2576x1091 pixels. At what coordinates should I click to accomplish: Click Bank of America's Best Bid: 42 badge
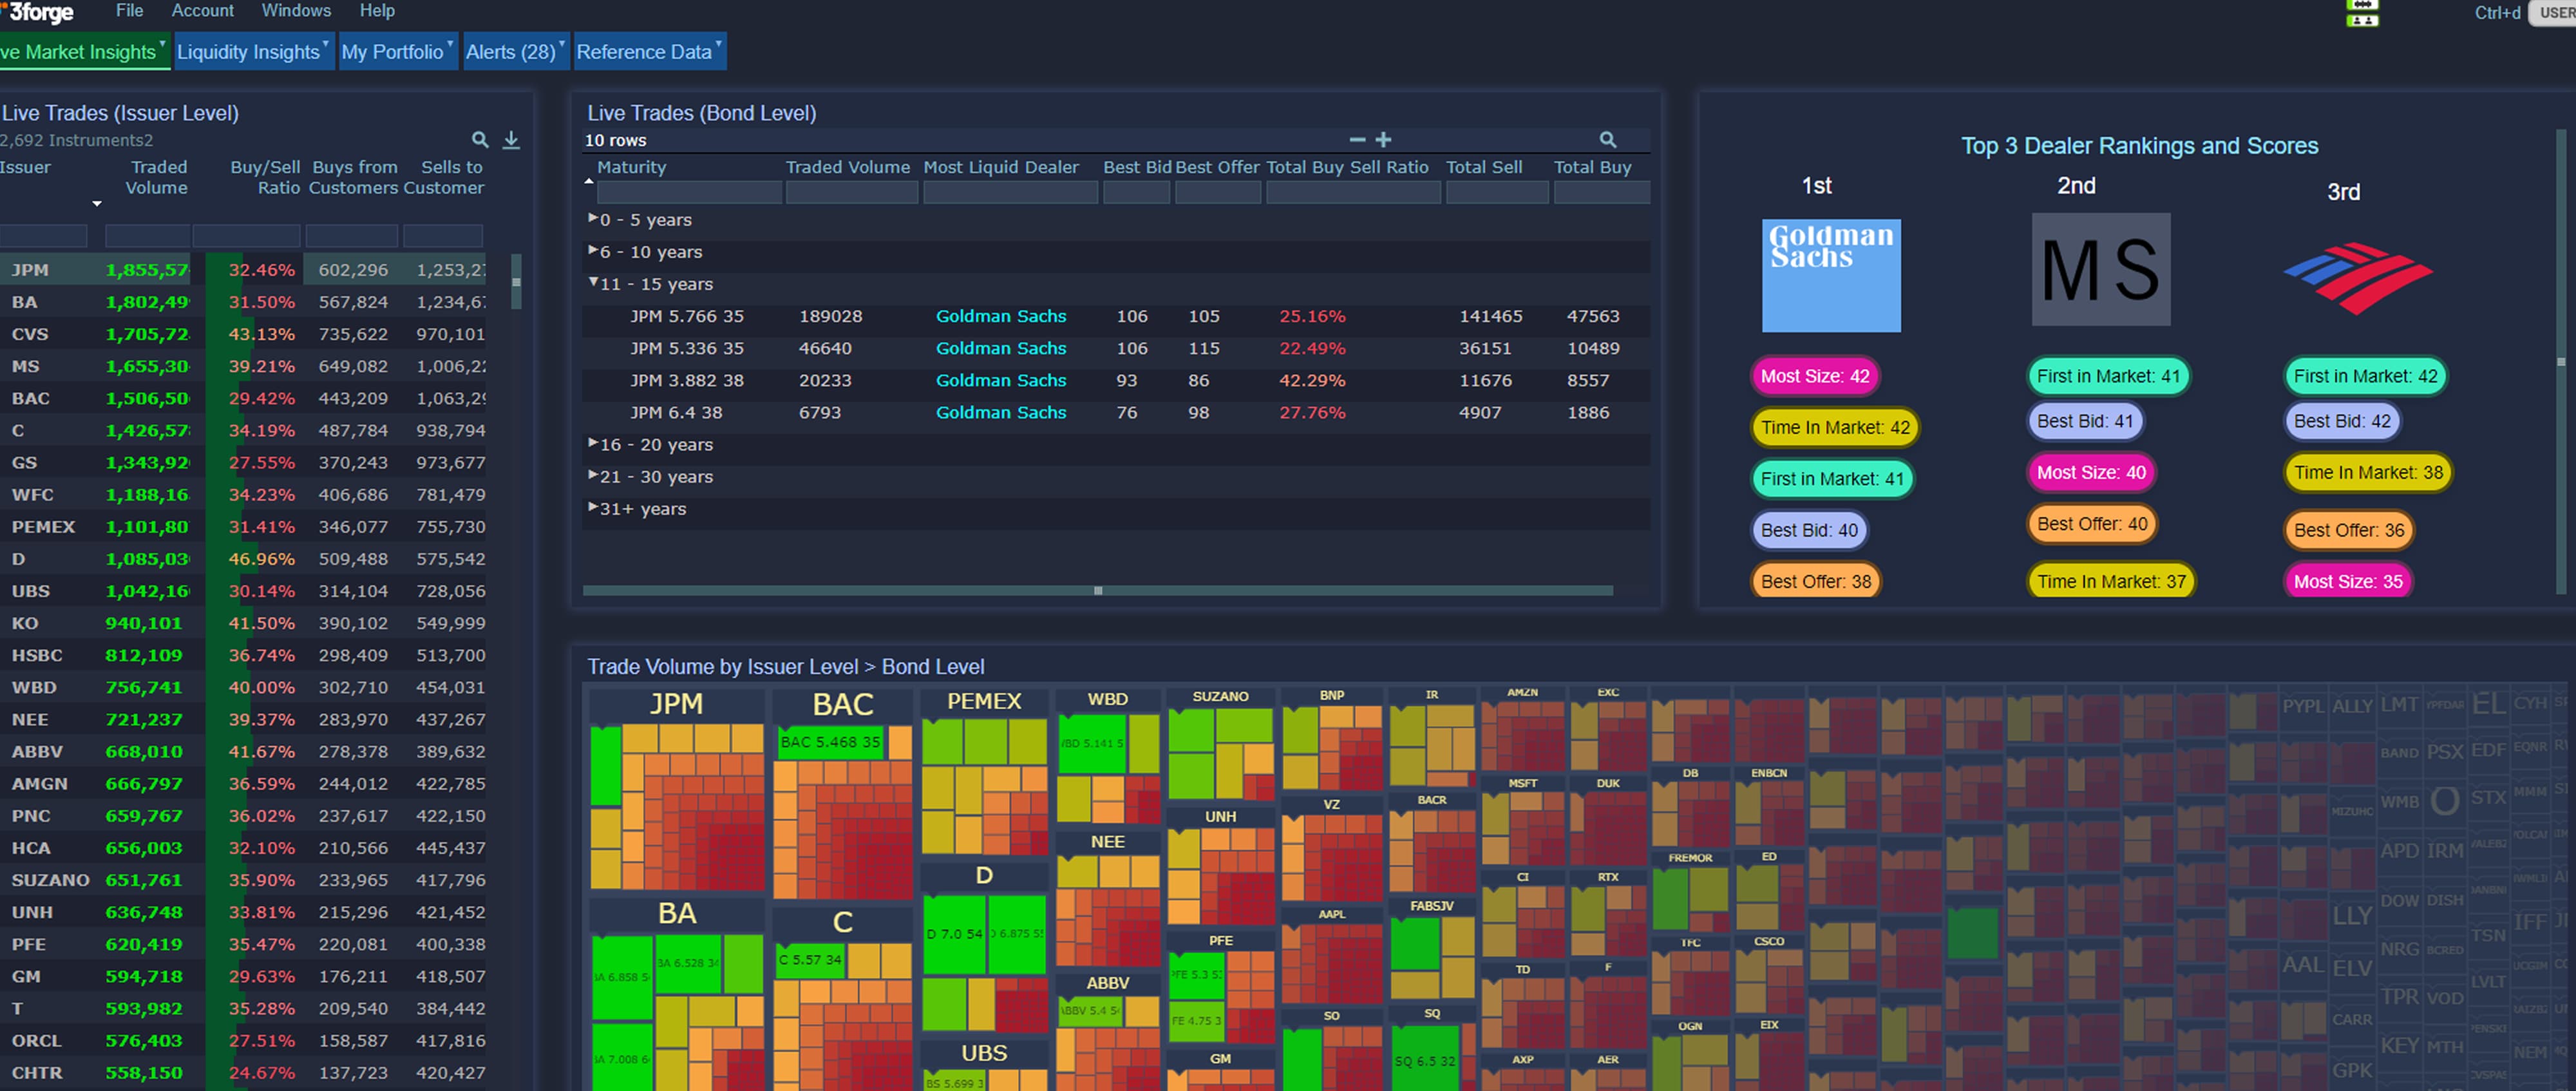pyautogui.click(x=2341, y=421)
